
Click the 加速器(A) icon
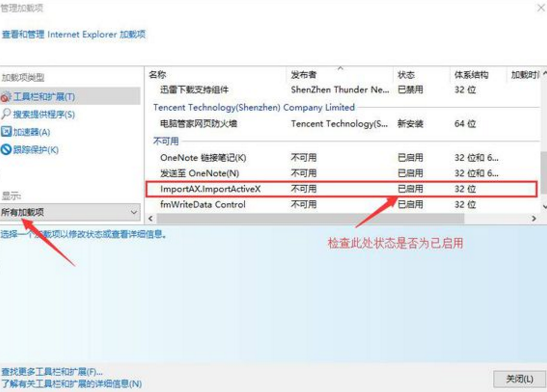click(x=6, y=132)
